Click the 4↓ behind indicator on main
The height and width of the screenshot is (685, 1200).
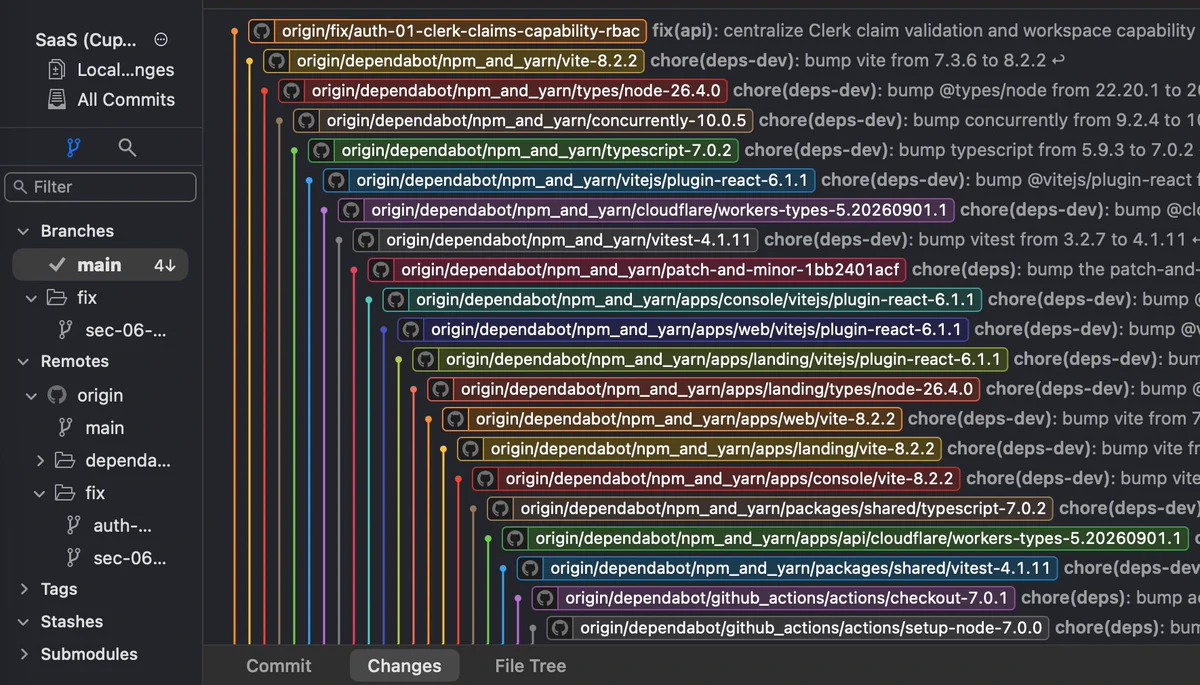coord(165,266)
